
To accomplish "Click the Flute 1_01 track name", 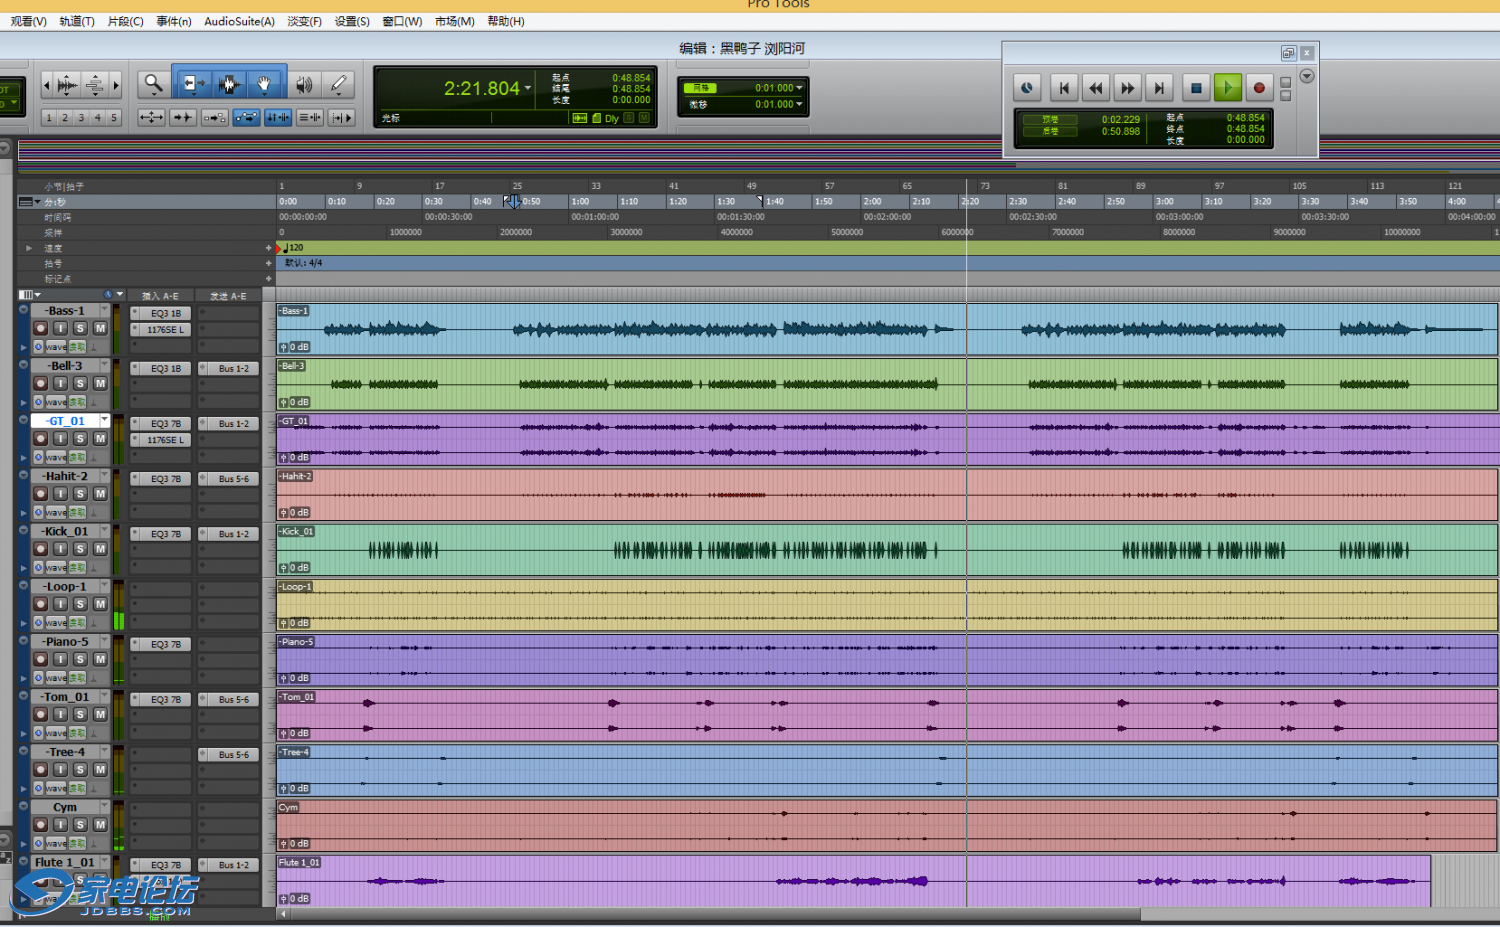I will tap(65, 862).
